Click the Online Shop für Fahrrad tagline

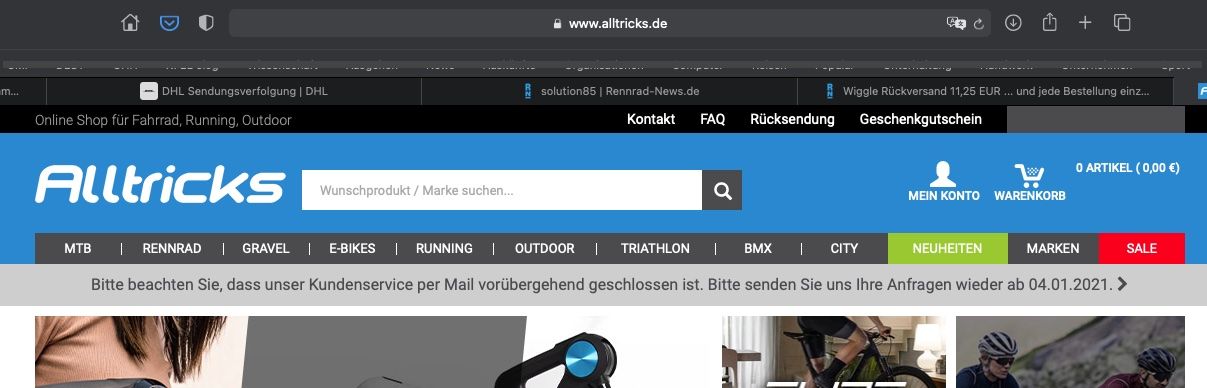tap(163, 120)
